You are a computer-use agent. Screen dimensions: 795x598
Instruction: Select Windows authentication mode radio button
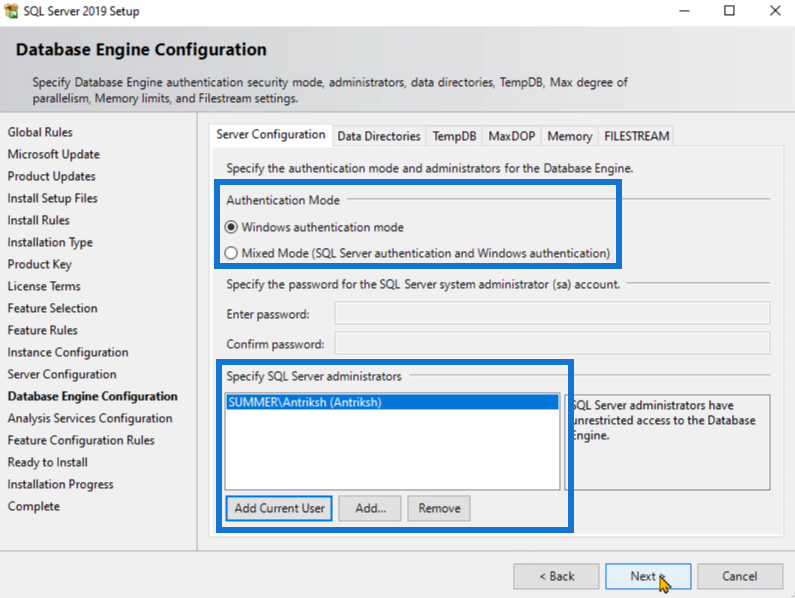(x=231, y=227)
